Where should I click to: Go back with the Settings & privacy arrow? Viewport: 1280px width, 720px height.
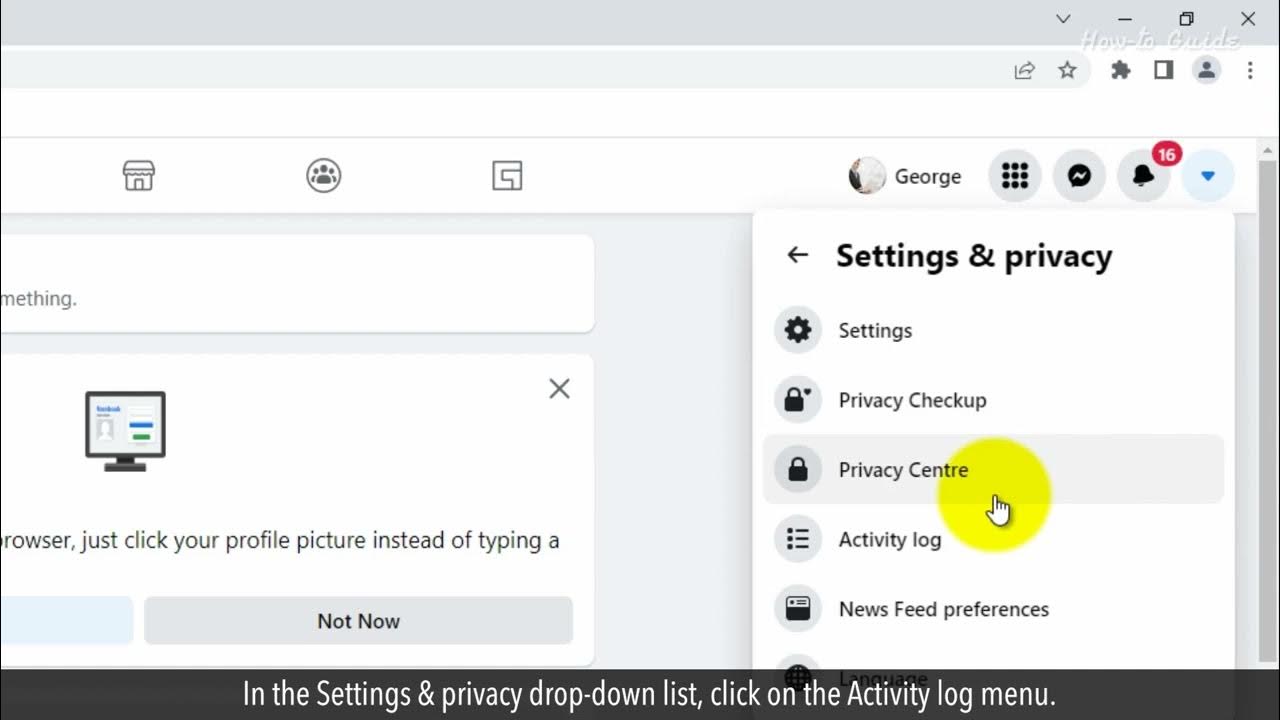coord(797,255)
